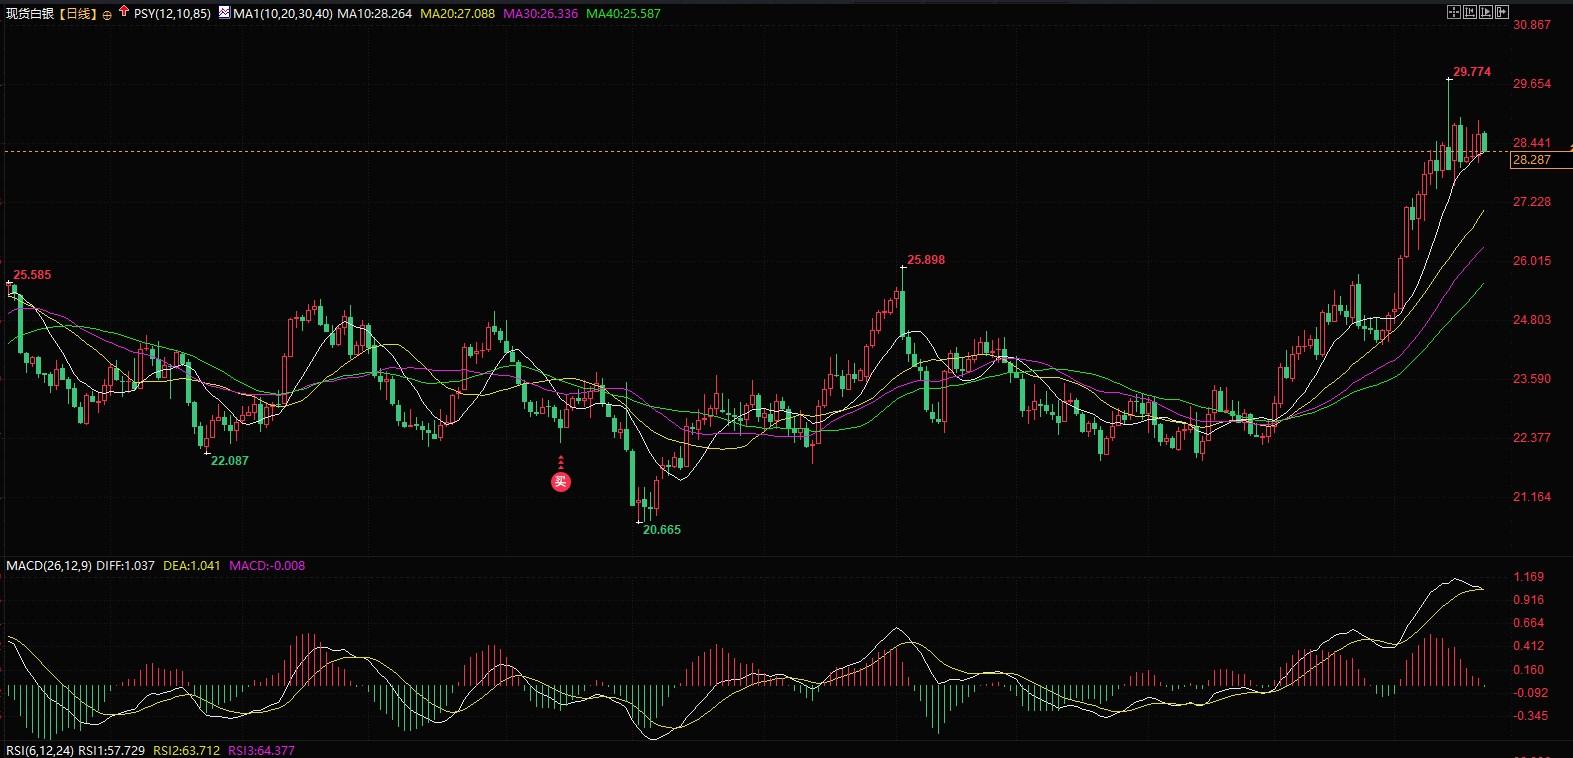Click the -0.092 MACD axis label
The height and width of the screenshot is (758, 1573).
pyautogui.click(x=1529, y=693)
